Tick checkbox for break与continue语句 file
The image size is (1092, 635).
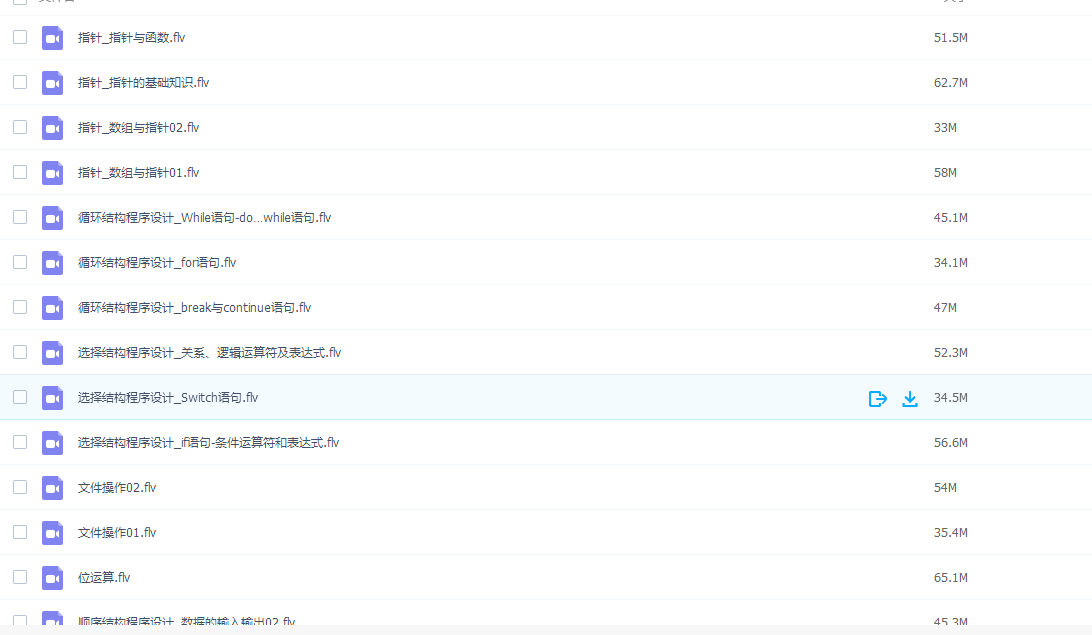(x=20, y=307)
